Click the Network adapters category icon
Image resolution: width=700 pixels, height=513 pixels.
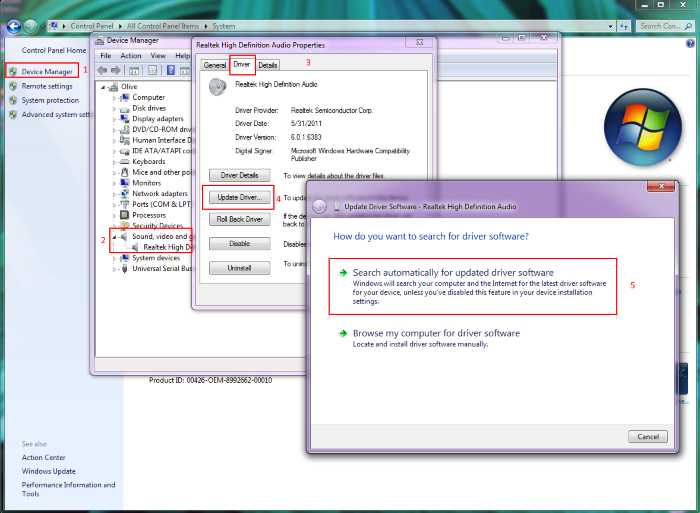point(125,194)
